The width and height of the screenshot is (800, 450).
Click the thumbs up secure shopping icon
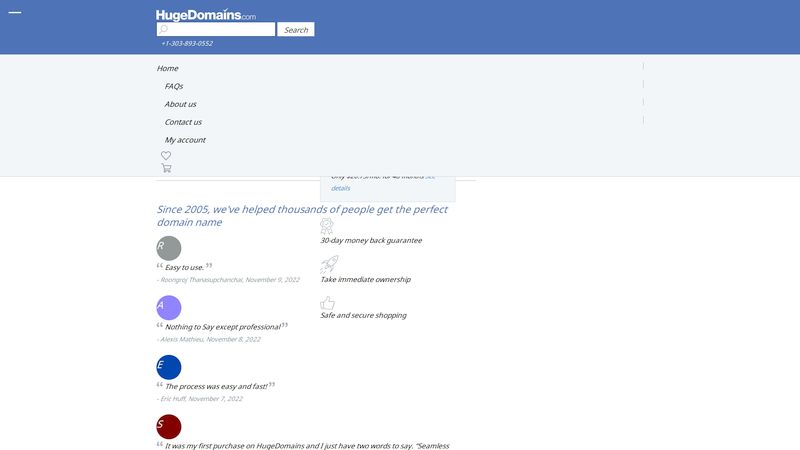(x=327, y=303)
